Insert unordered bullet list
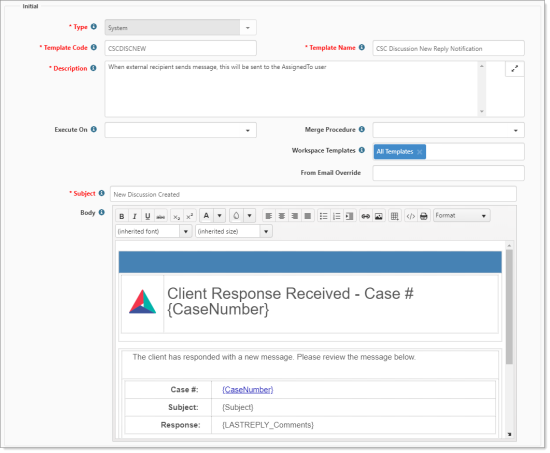Screen dimensions: 550x453 pos(323,216)
